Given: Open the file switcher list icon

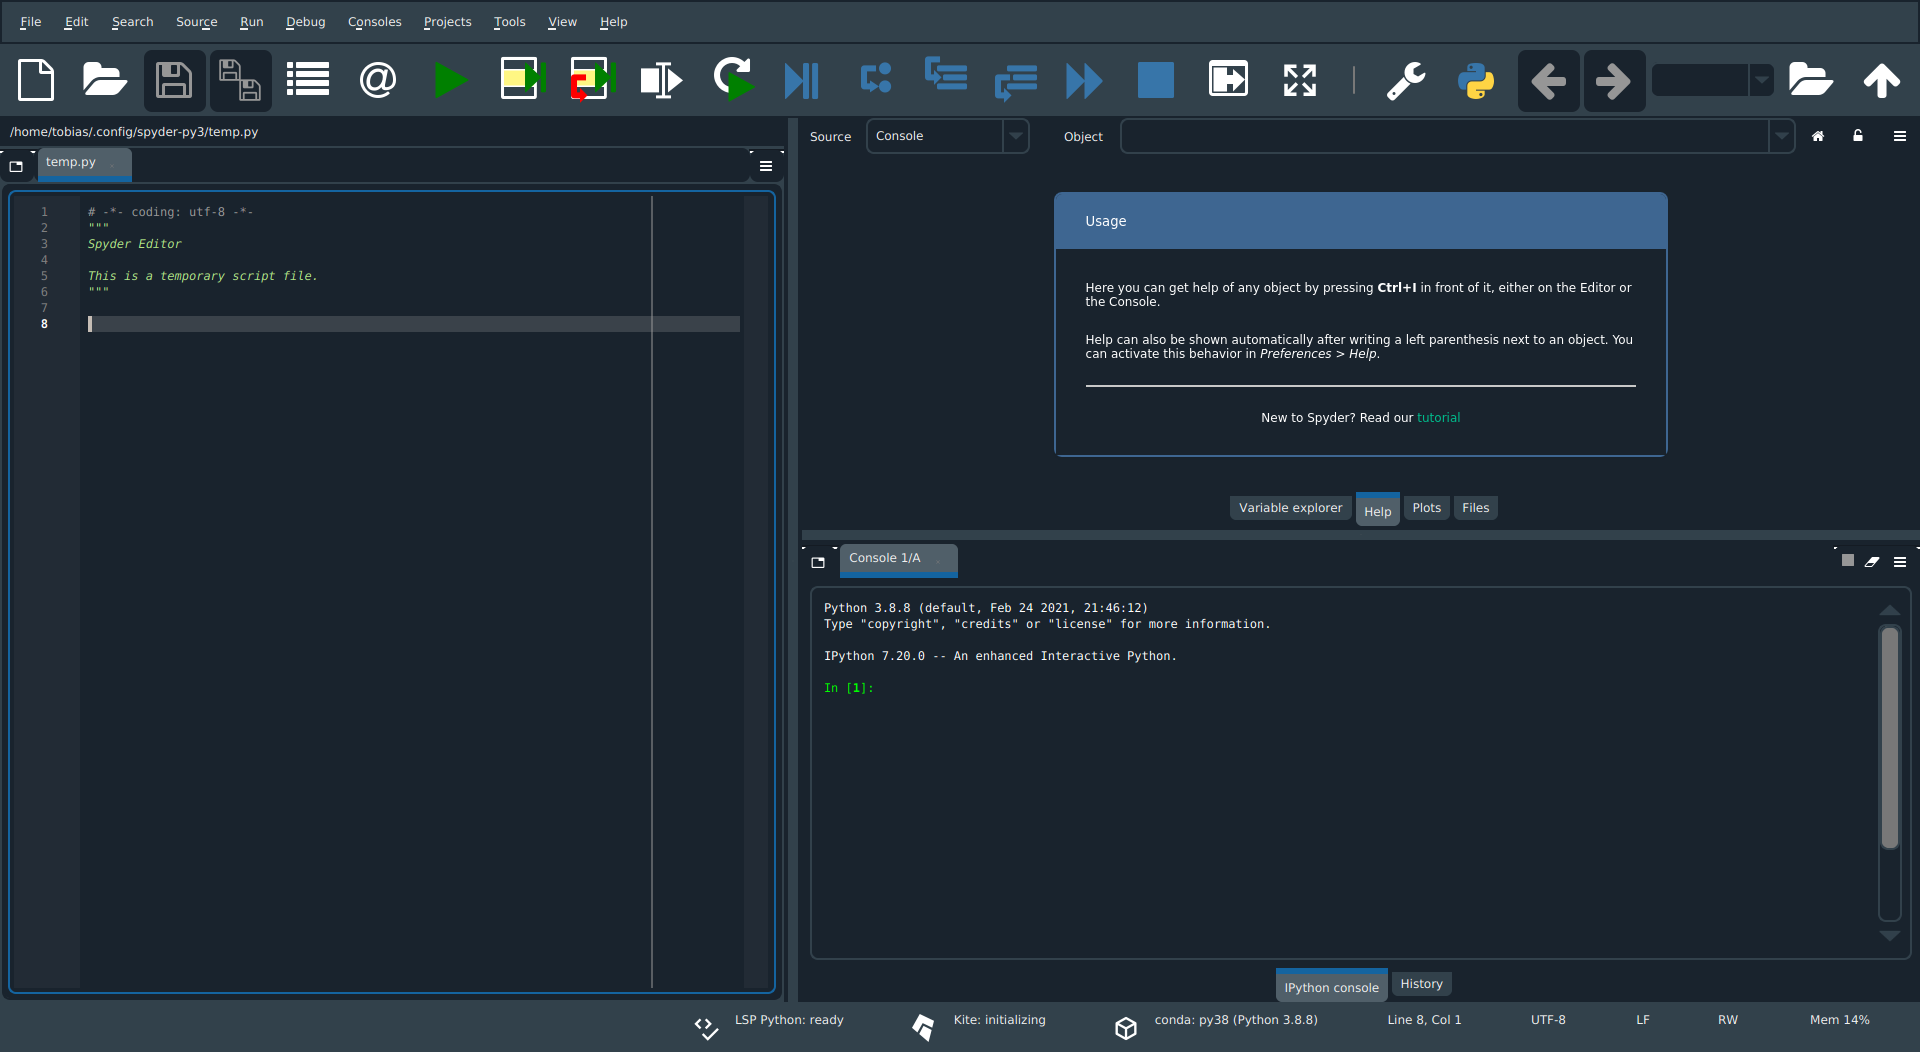Looking at the screenshot, I should (x=308, y=80).
